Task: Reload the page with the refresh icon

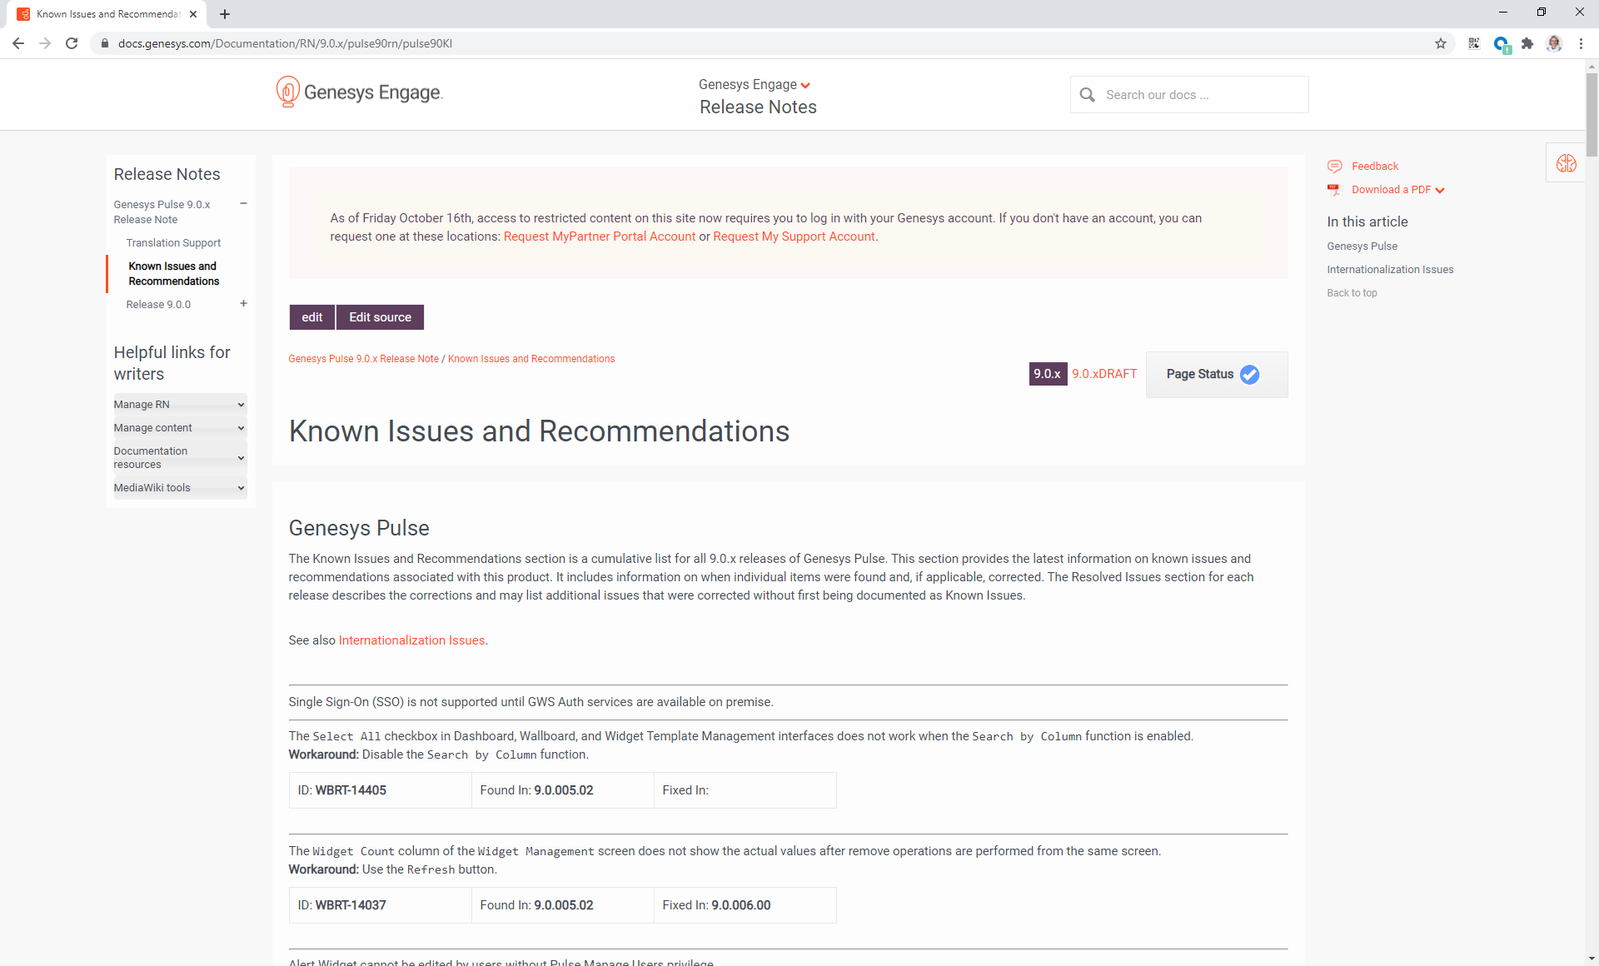Action: click(72, 43)
